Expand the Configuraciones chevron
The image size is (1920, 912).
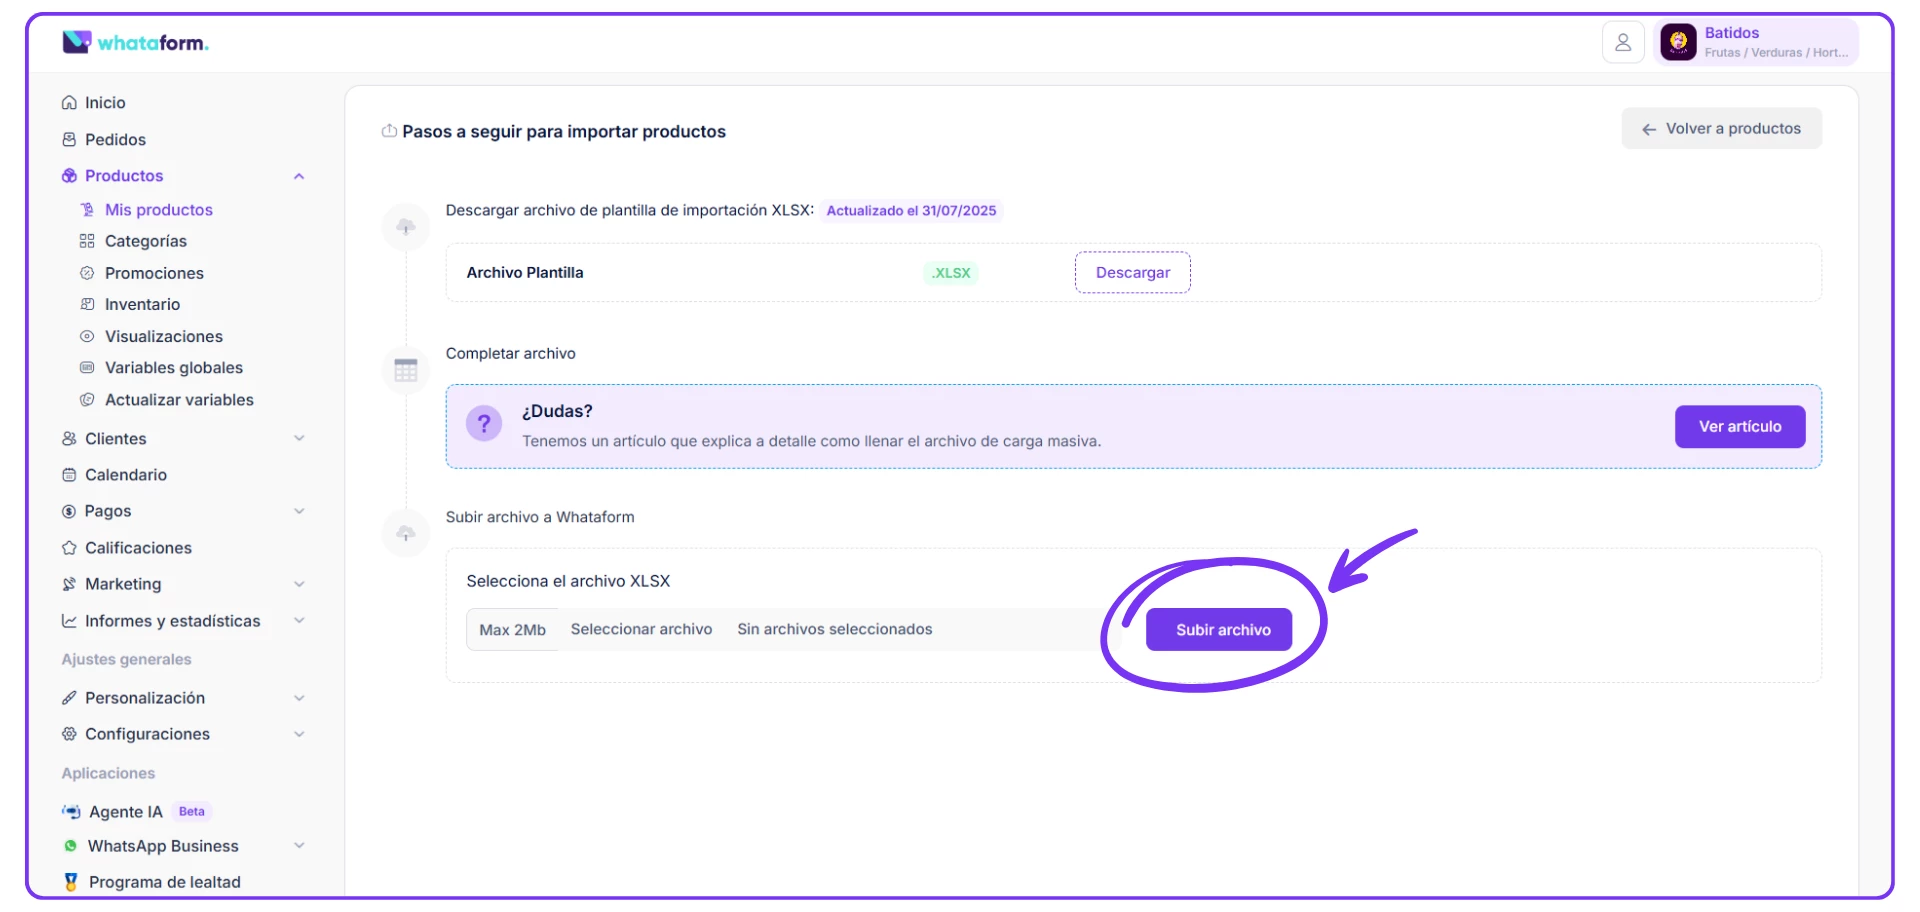tap(298, 734)
